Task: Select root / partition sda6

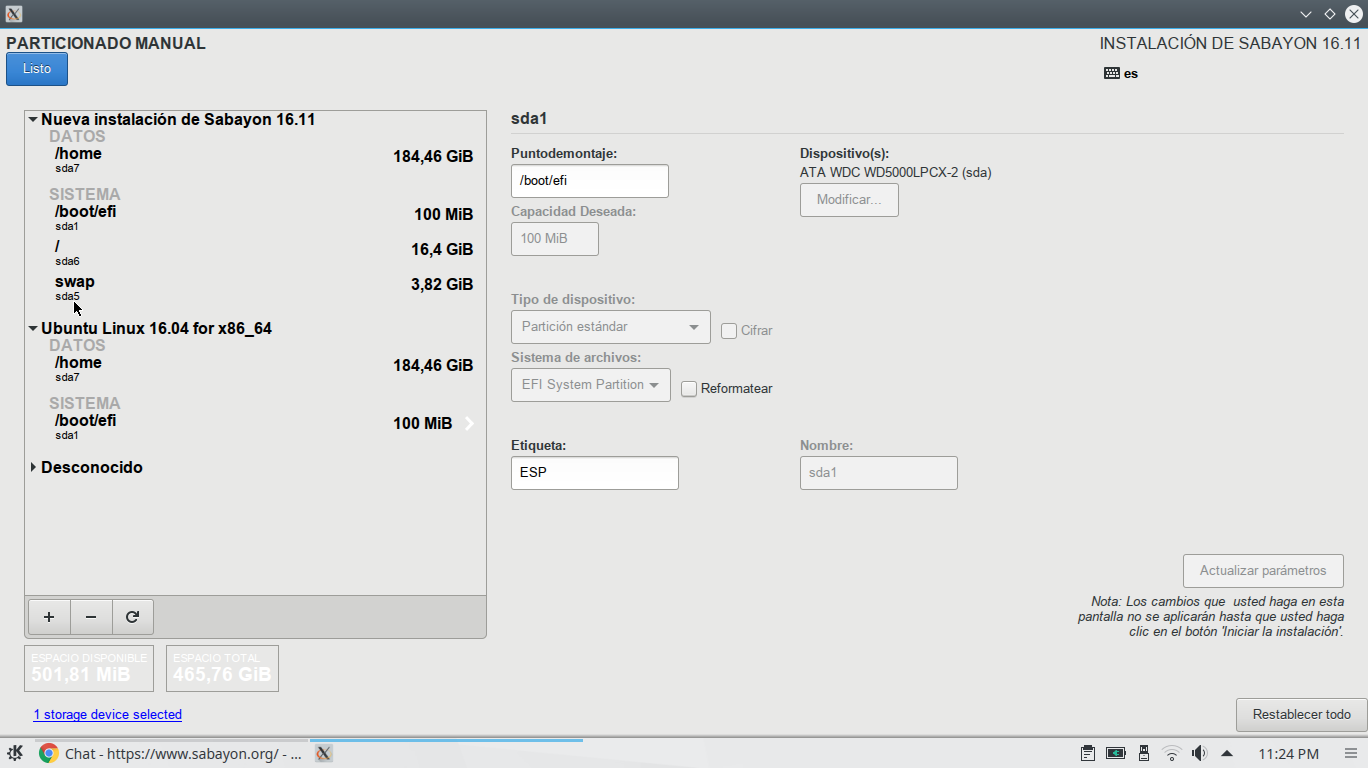Action: tap(256, 252)
